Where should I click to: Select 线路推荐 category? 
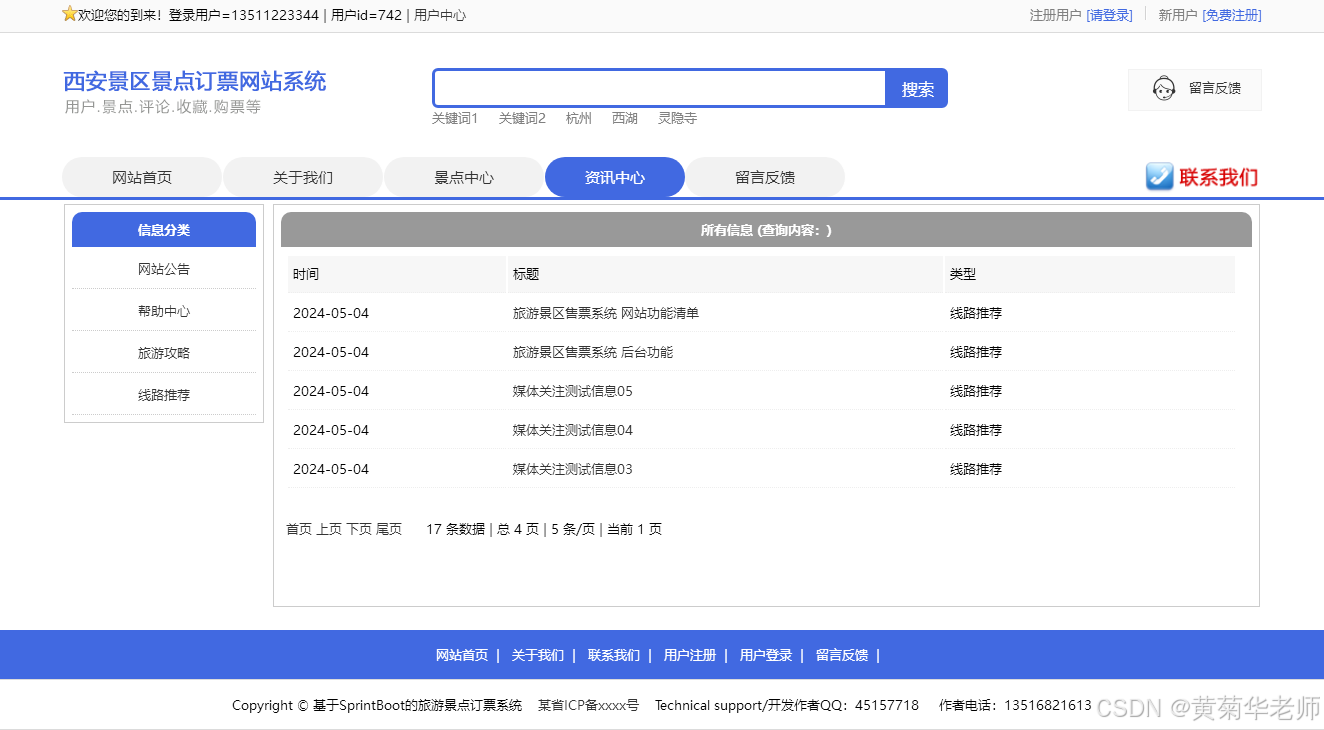(163, 395)
